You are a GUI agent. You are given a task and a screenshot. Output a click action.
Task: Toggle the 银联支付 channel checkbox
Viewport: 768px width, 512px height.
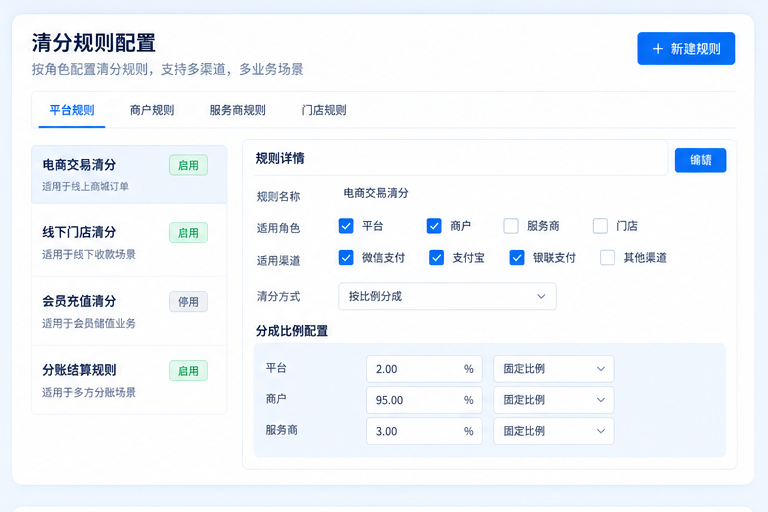(x=517, y=258)
